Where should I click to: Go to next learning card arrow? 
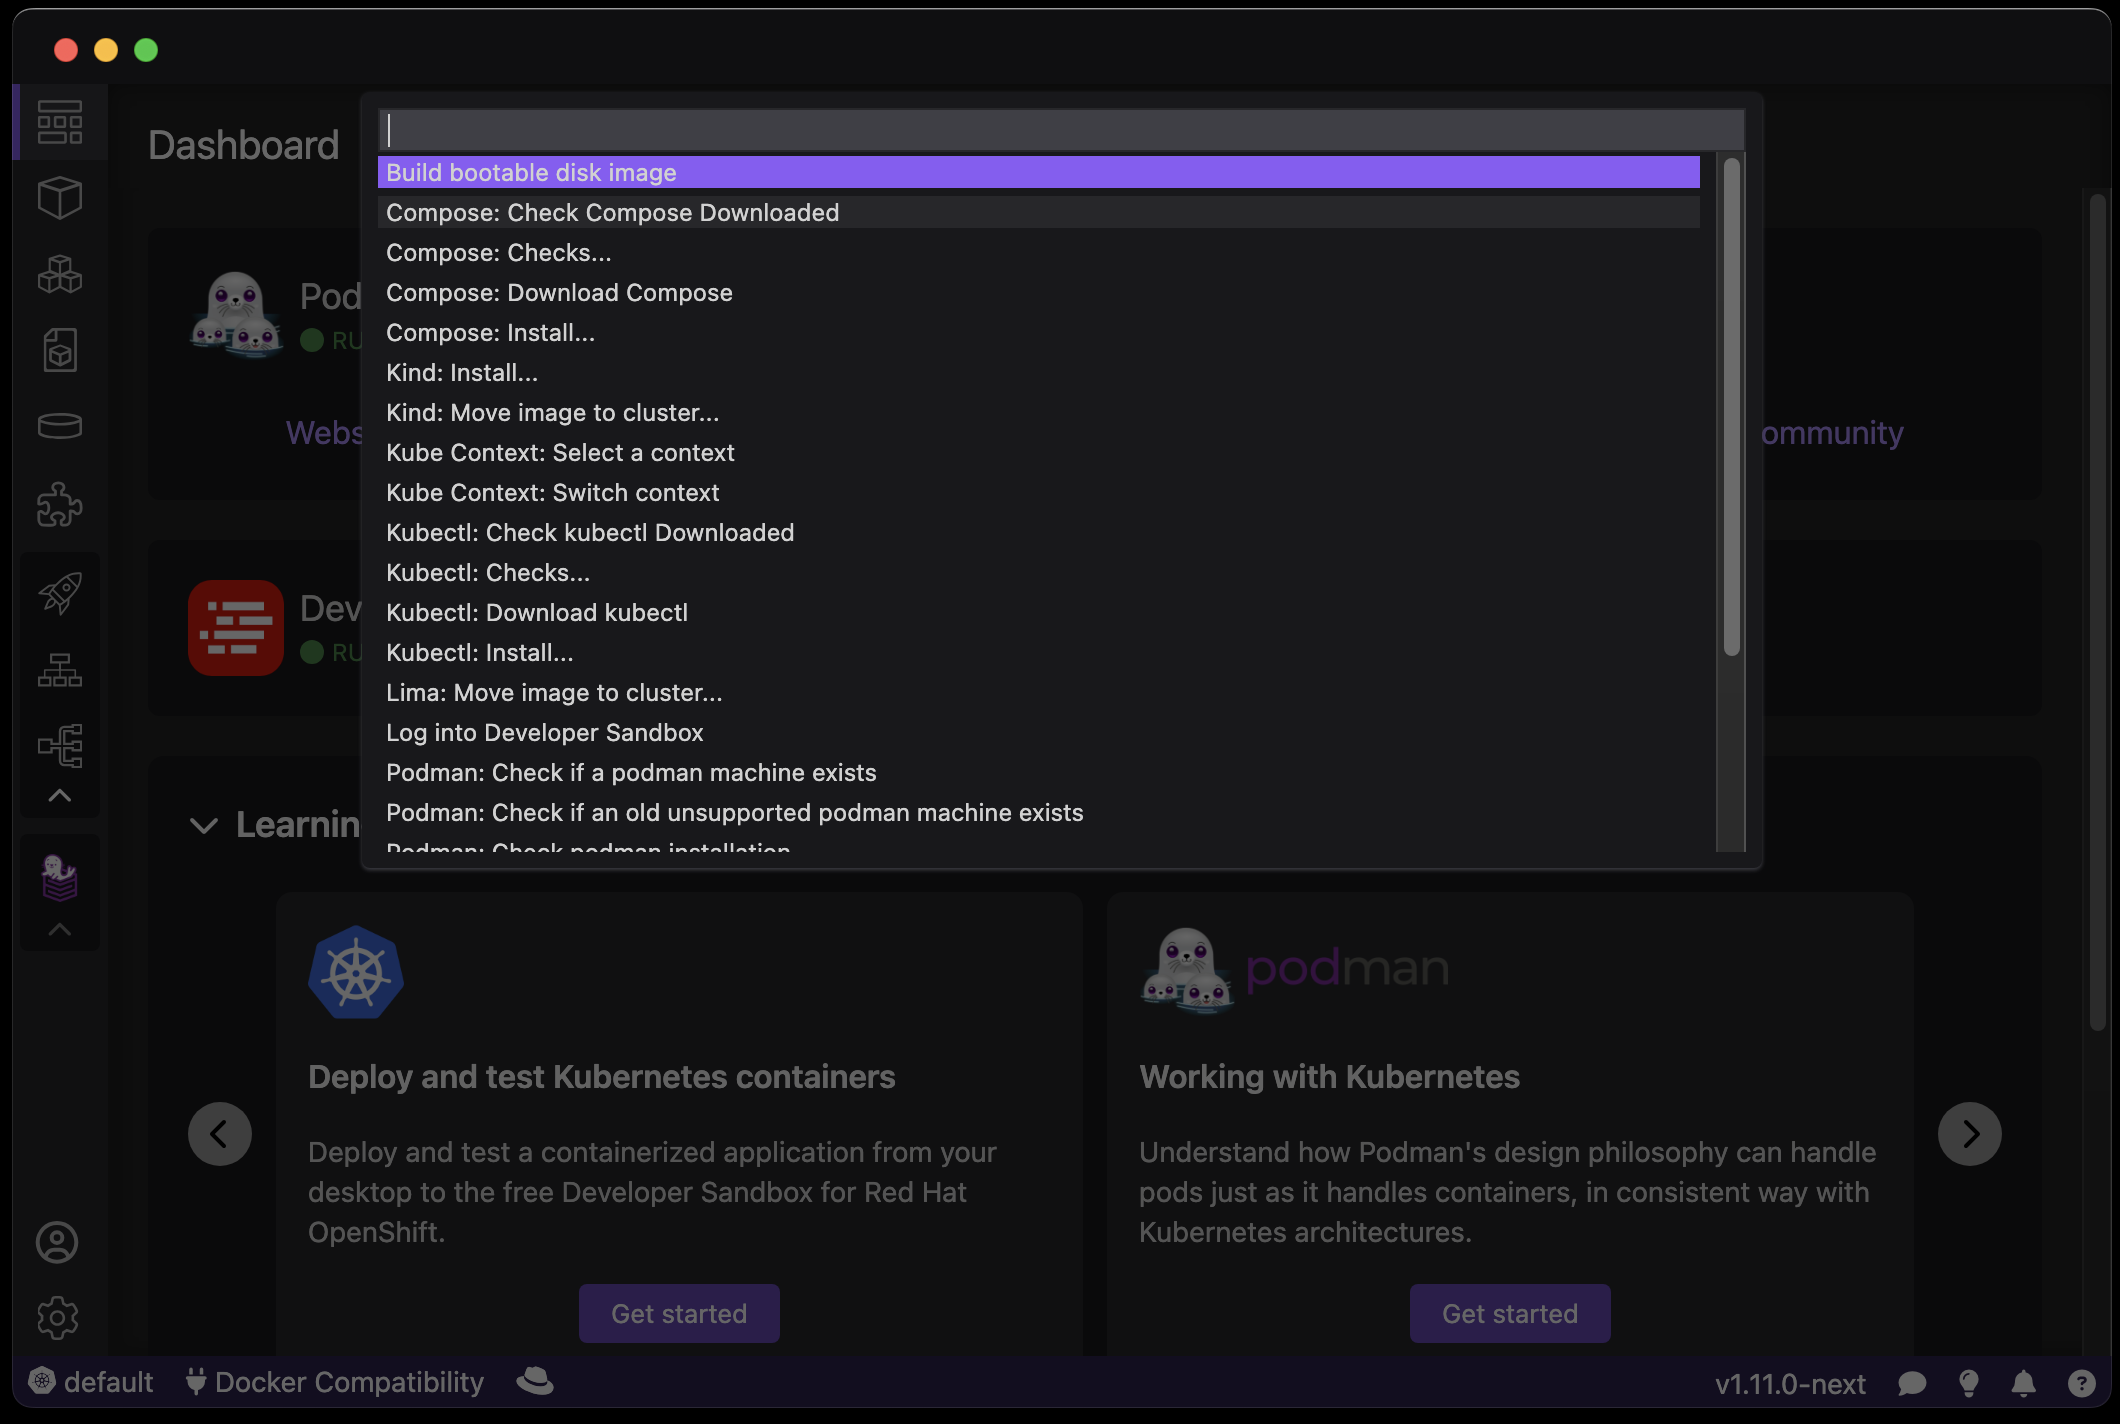[x=1969, y=1134]
